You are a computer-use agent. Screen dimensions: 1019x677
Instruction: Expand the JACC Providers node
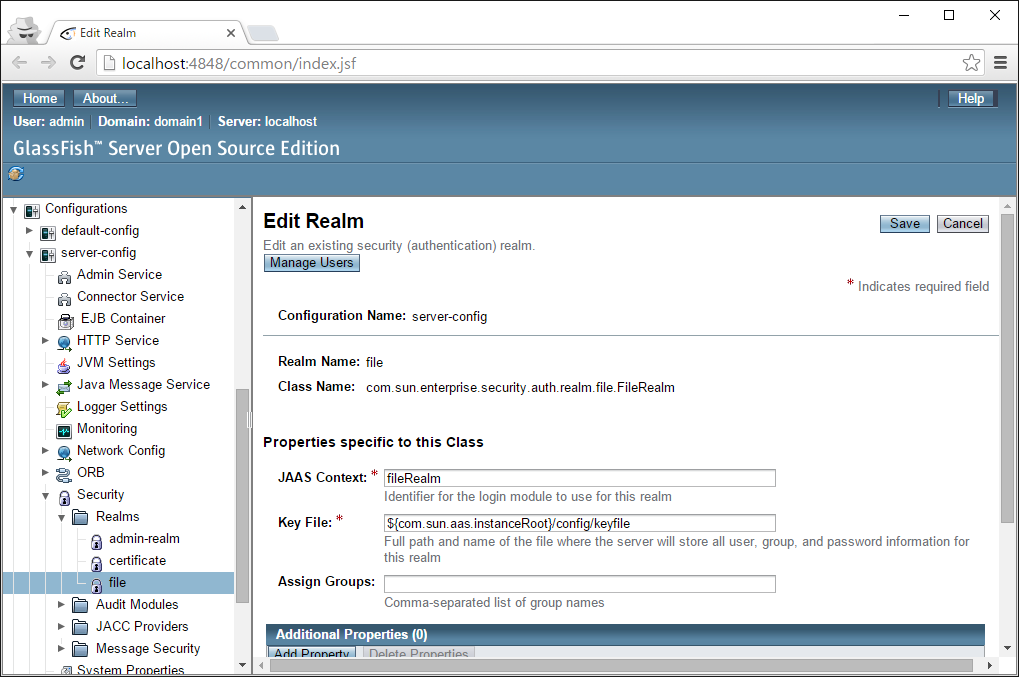click(x=61, y=626)
